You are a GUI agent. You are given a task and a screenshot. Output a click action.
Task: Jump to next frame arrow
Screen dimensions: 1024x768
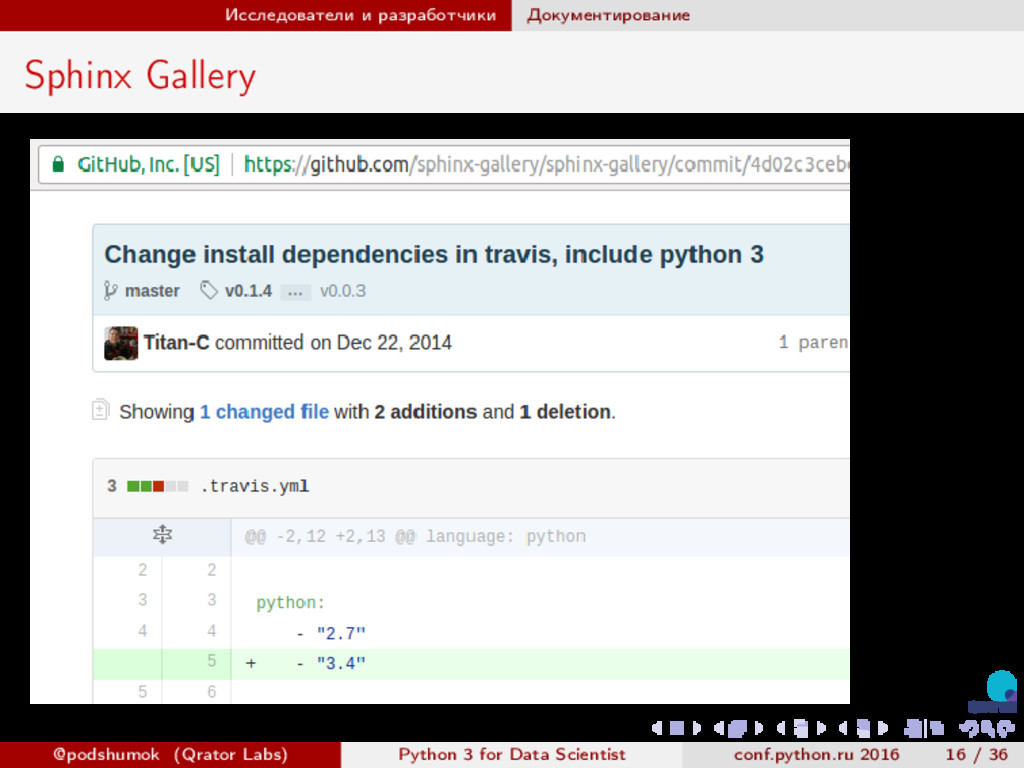[759, 728]
